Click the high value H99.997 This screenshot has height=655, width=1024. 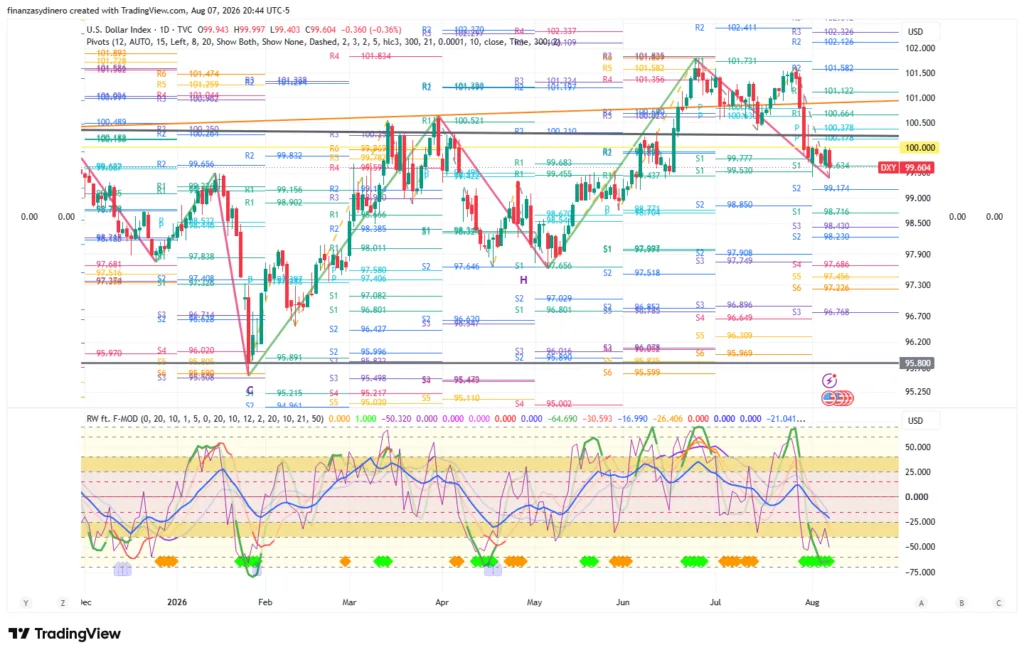[251, 30]
